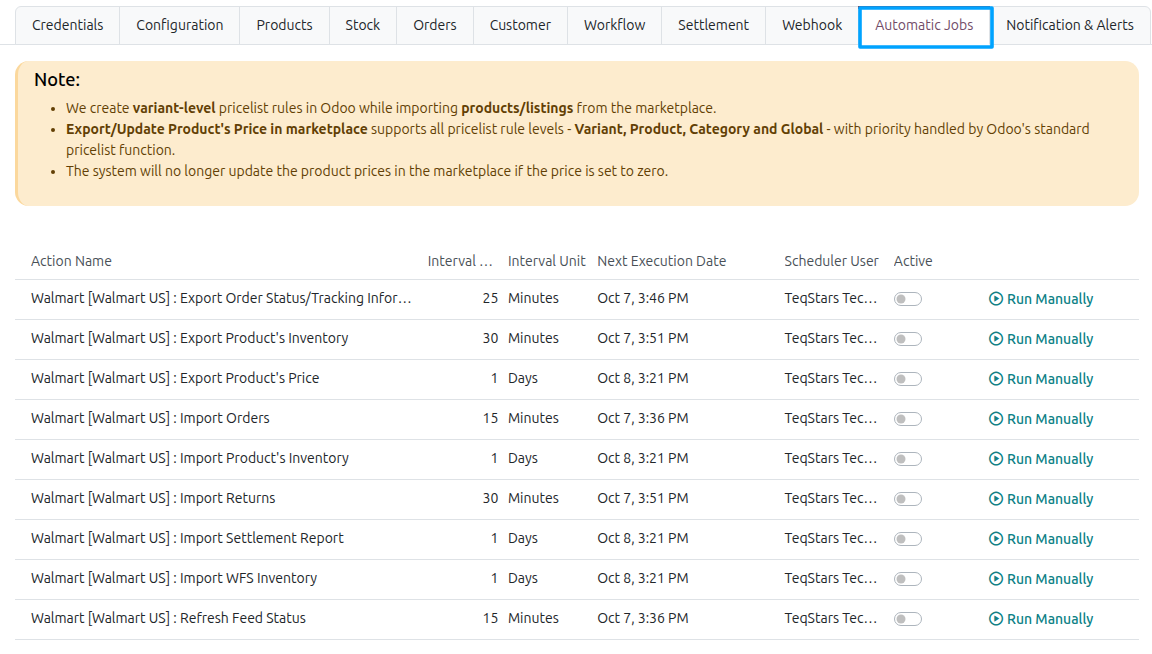
Task: Run Export Product's Inventory manually
Action: click(1041, 339)
